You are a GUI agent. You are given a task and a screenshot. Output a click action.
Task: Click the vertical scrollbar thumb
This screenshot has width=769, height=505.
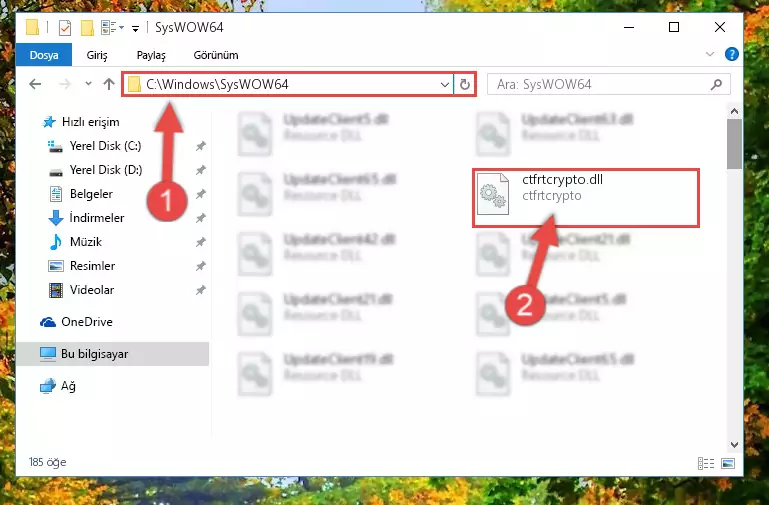coord(734,143)
